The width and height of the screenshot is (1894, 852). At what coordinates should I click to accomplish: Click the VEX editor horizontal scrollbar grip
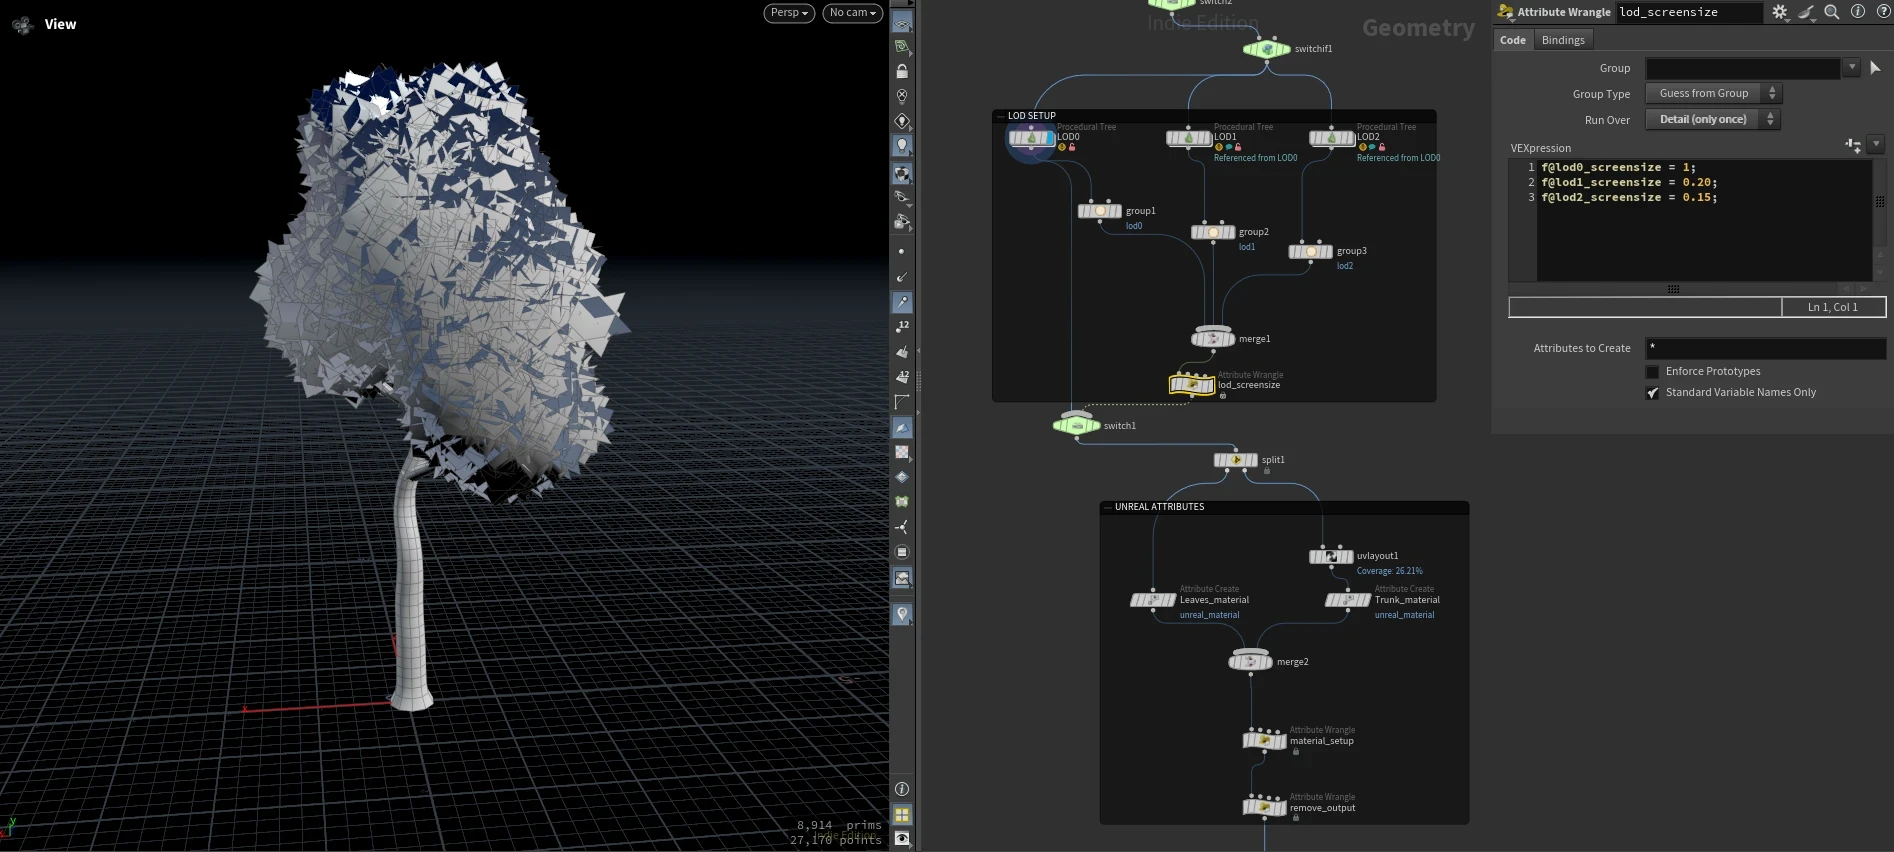(x=1673, y=289)
